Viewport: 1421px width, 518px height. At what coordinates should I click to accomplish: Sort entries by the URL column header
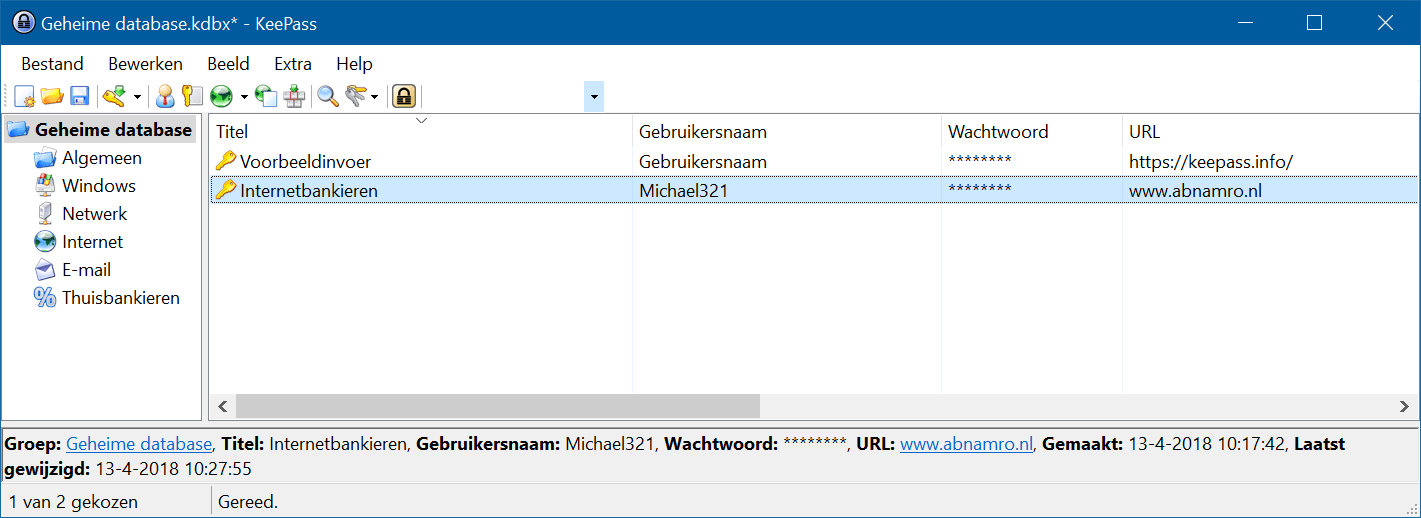pos(1270,131)
